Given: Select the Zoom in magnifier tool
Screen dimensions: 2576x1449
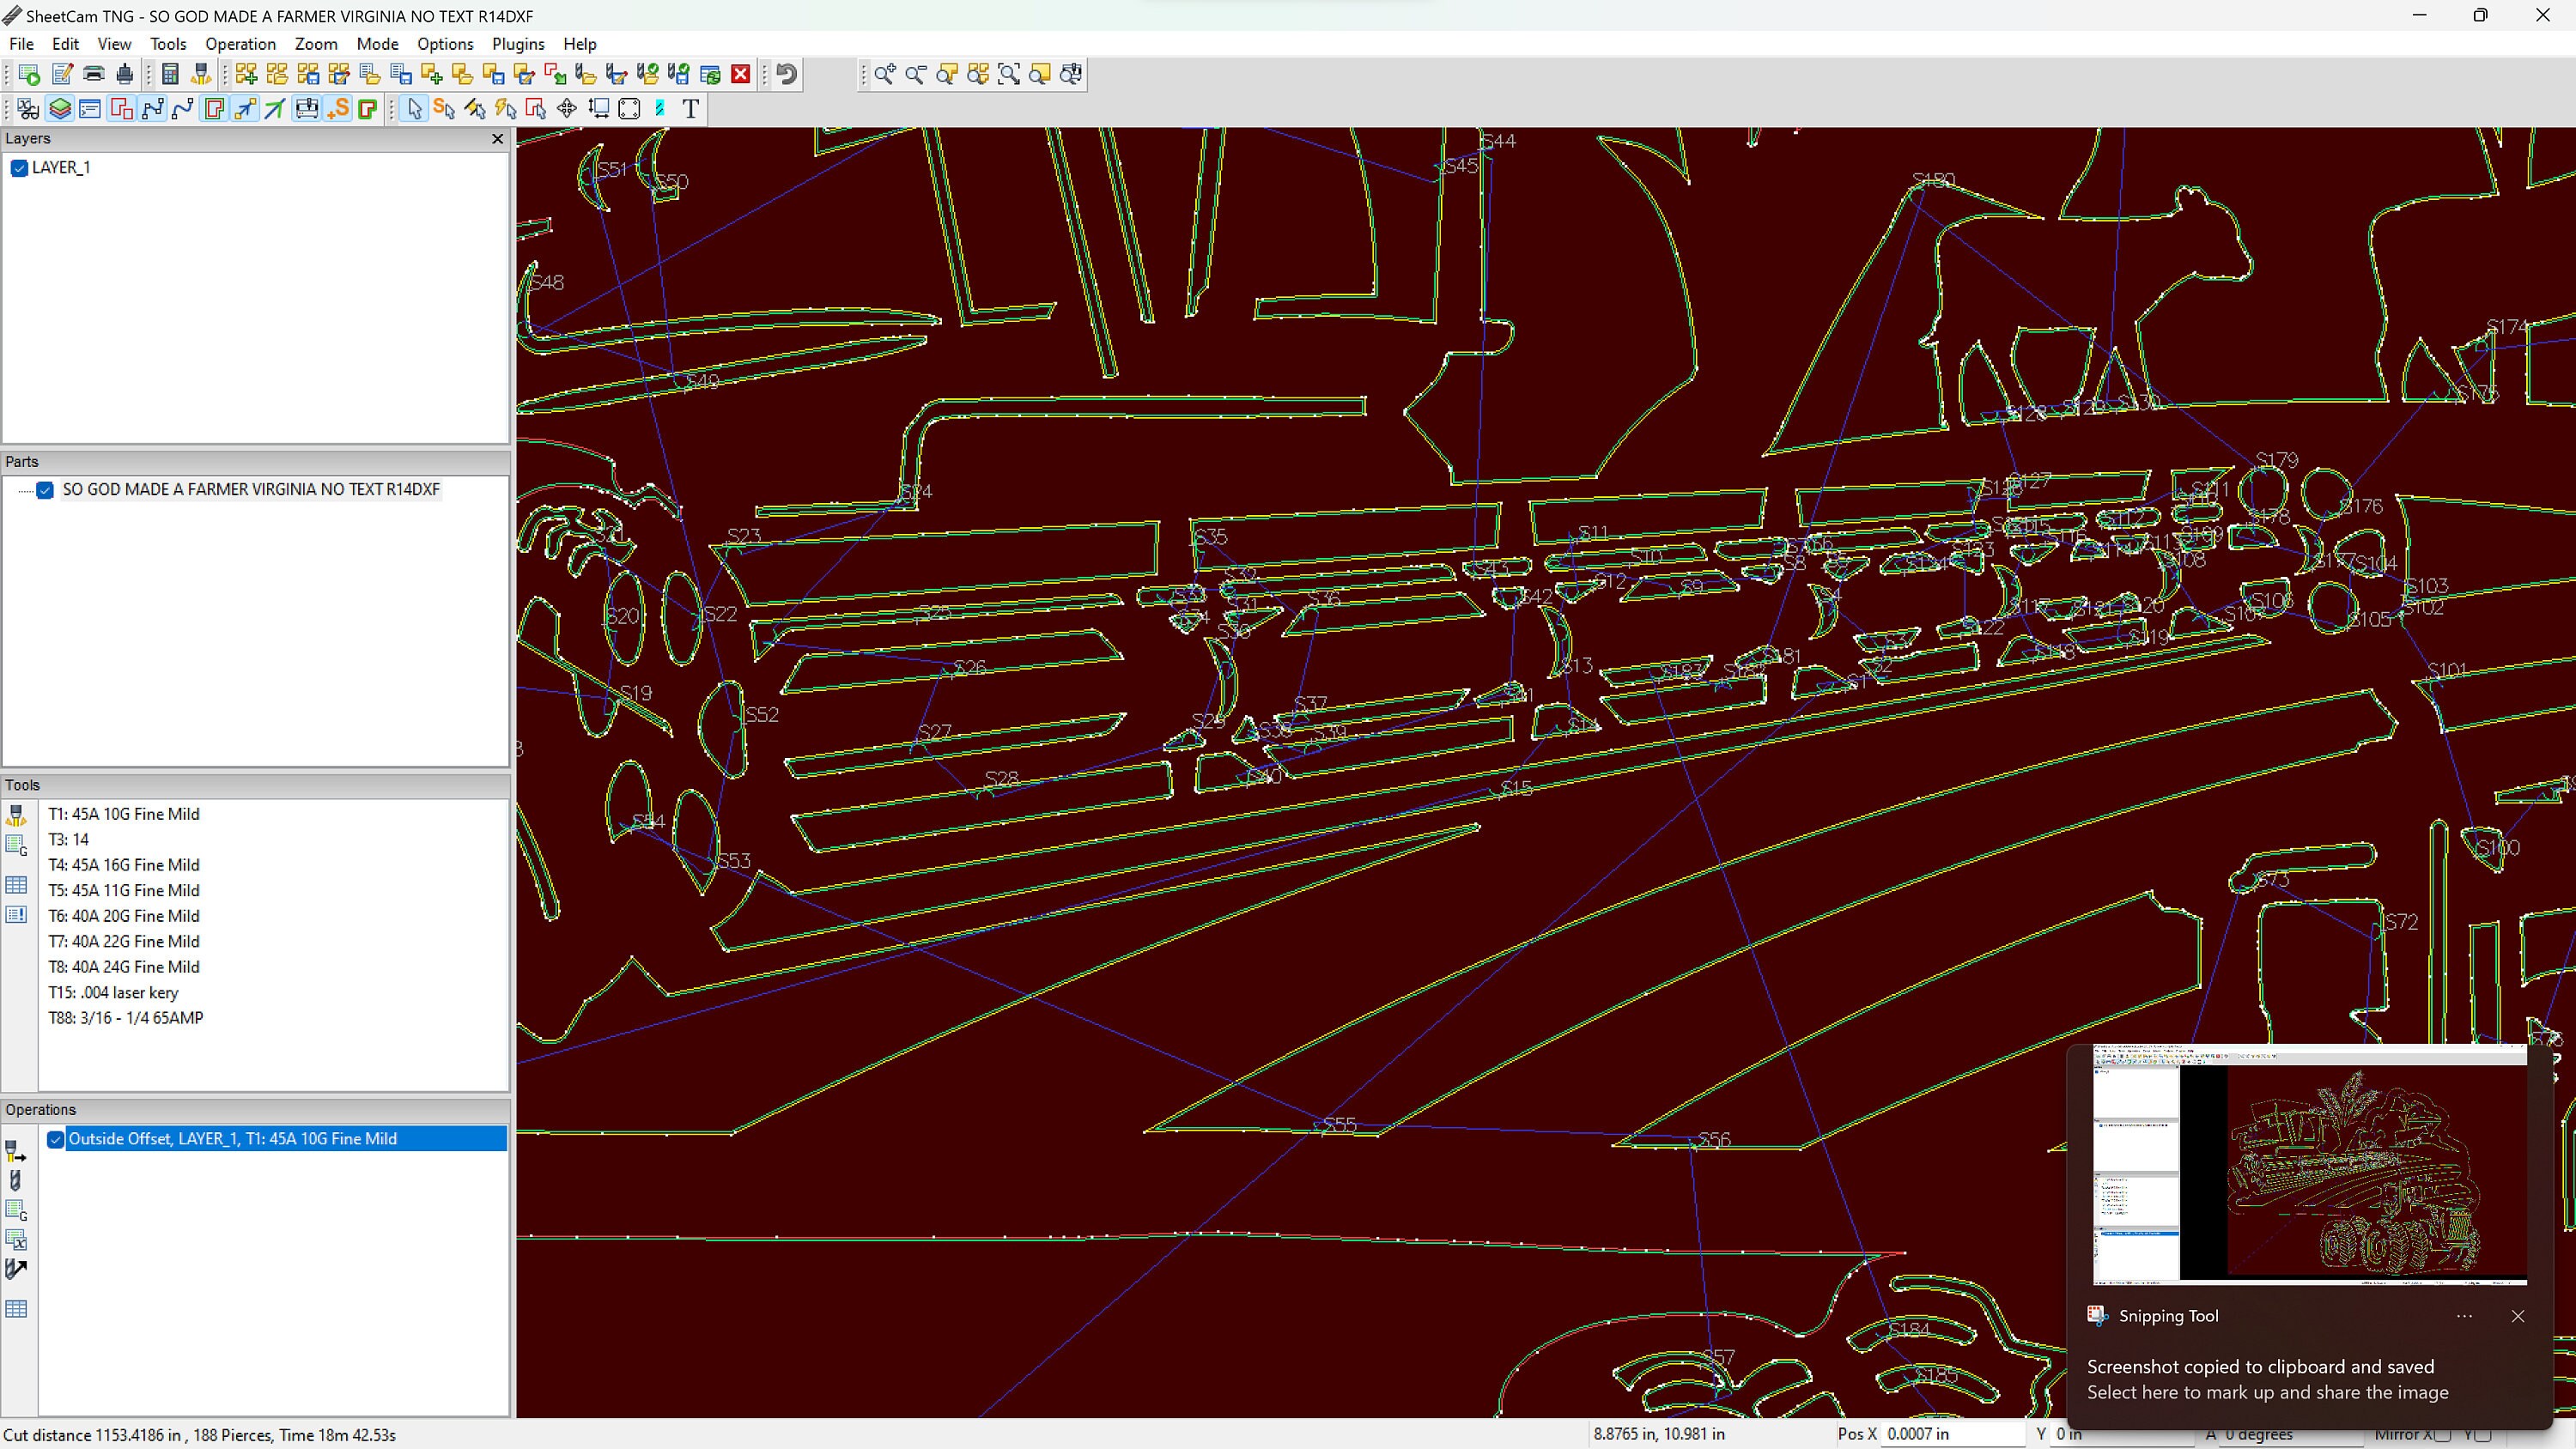Looking at the screenshot, I should (884, 74).
